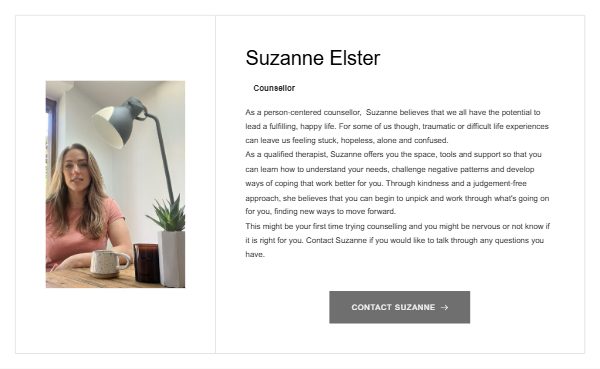Open Suzanne's profile photo
This screenshot has width=600, height=369.
(x=115, y=184)
